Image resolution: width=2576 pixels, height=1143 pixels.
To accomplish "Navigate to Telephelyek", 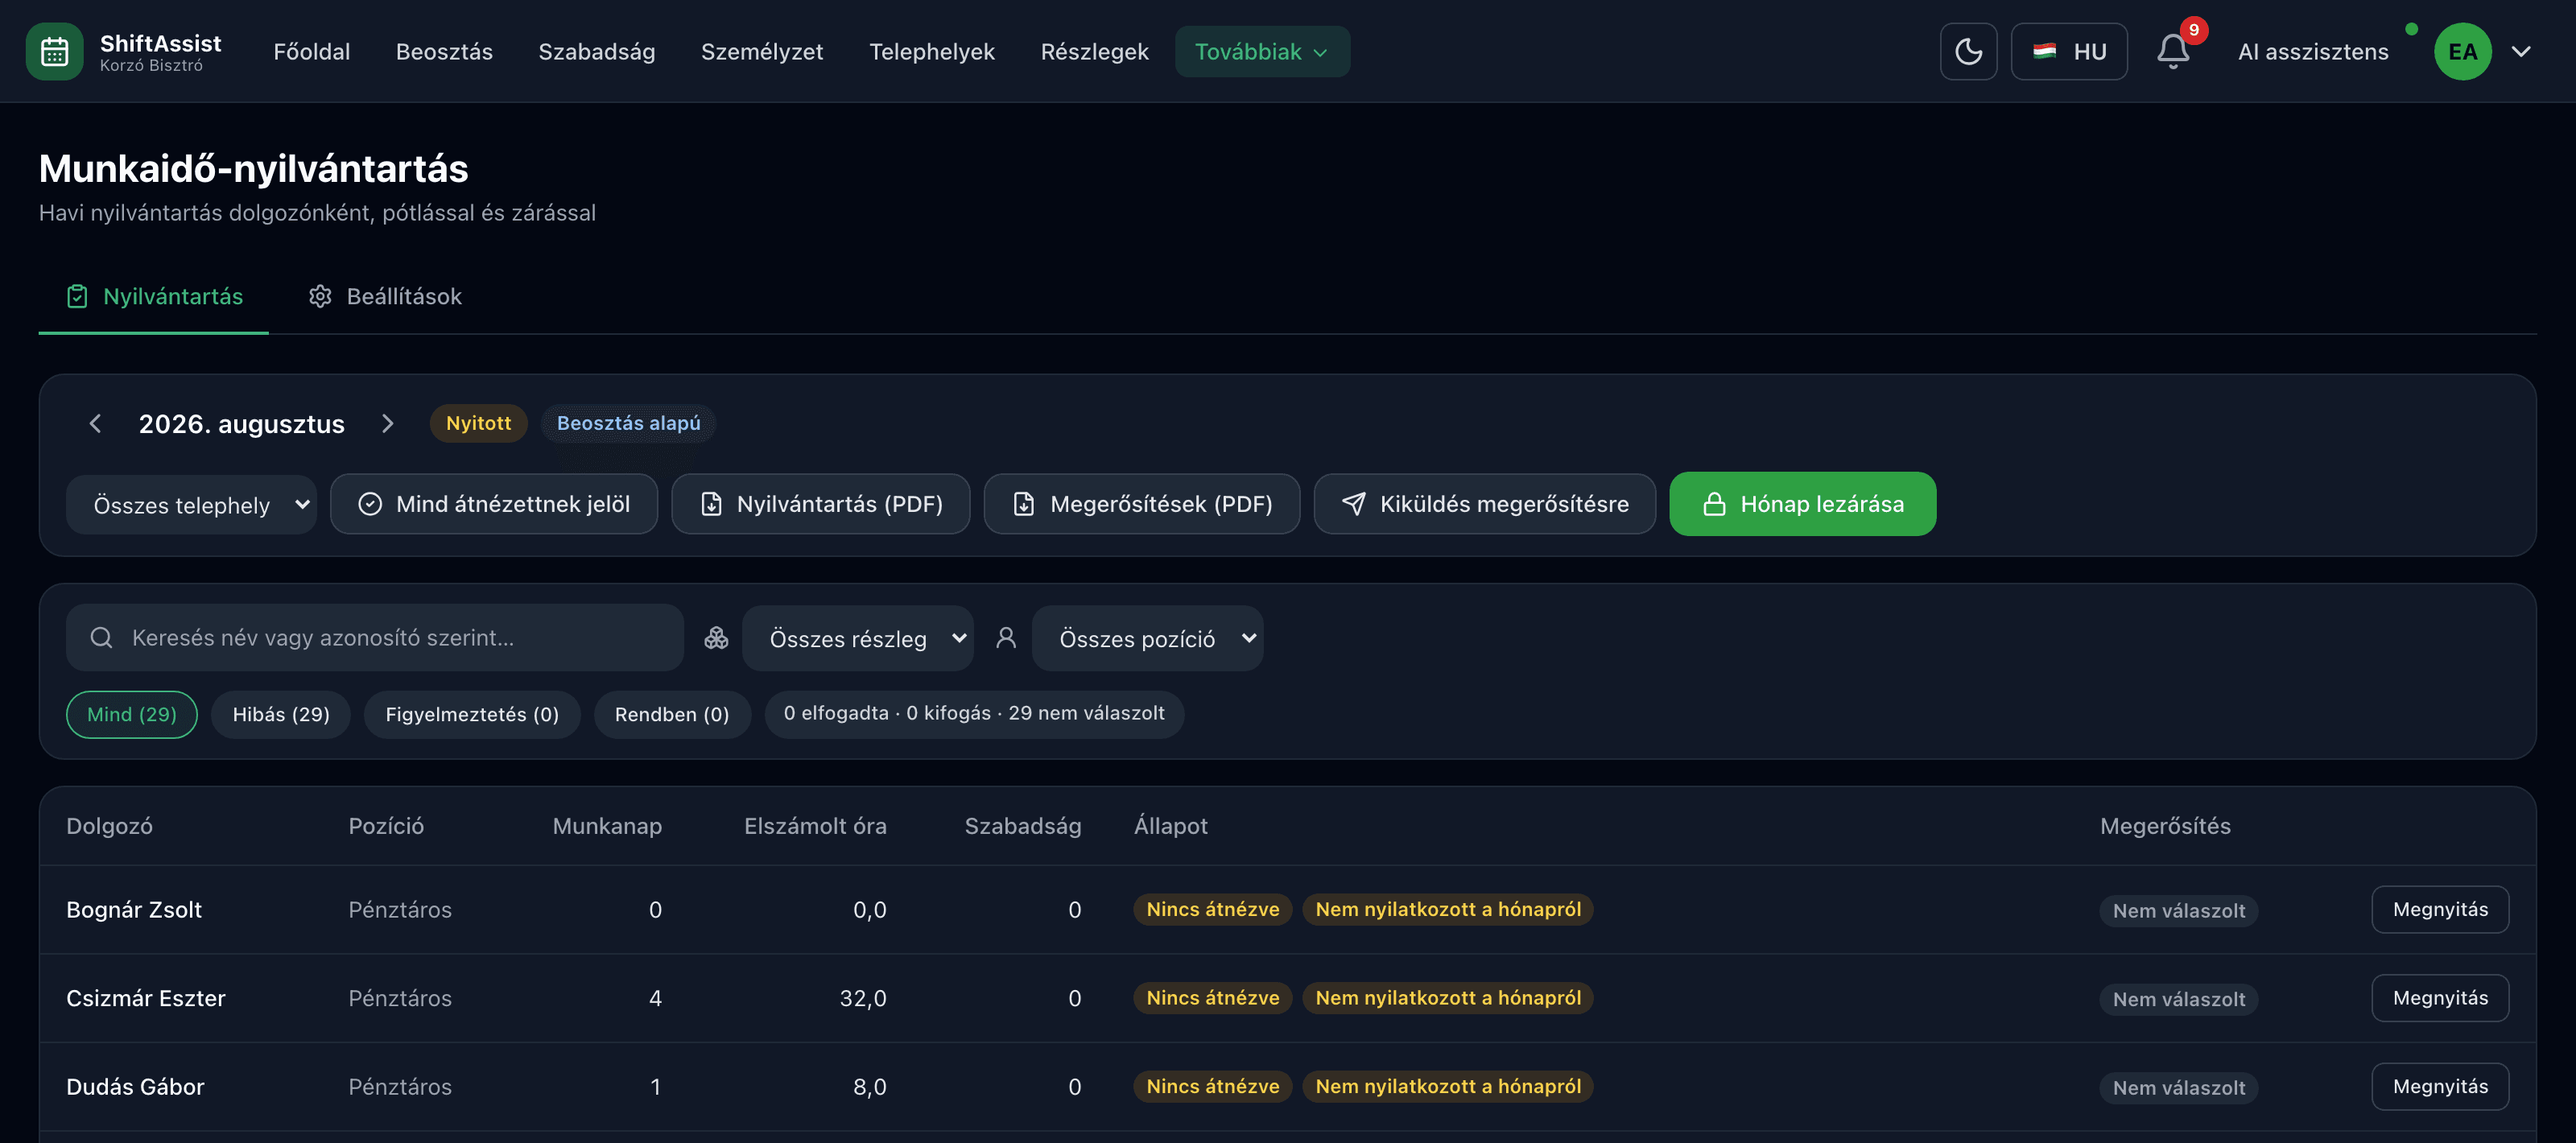I will click(932, 52).
